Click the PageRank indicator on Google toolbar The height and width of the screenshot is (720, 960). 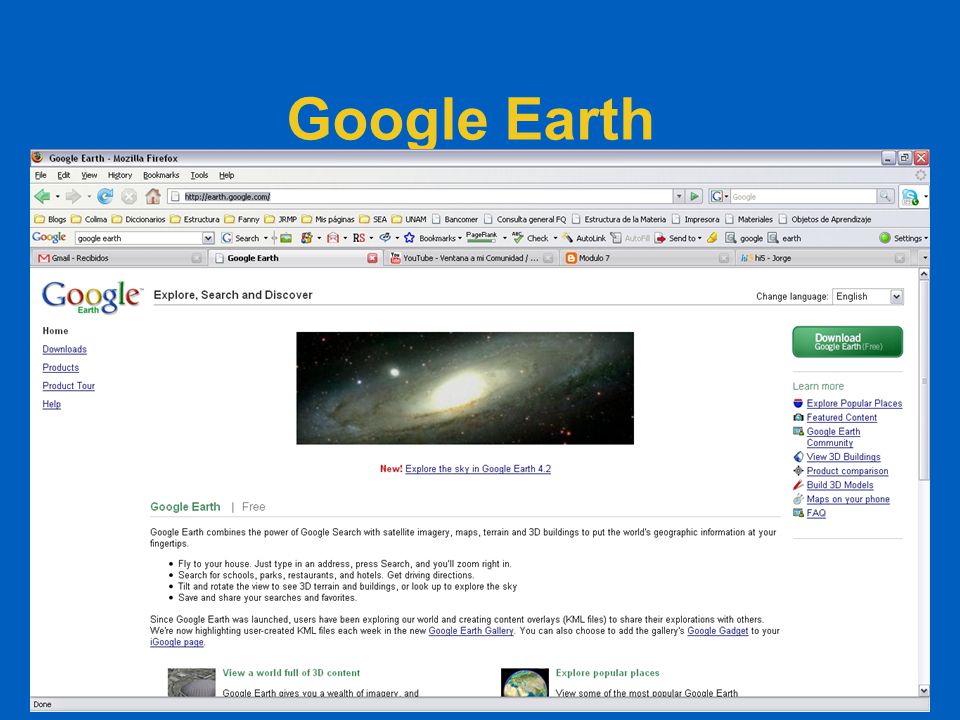coord(481,237)
